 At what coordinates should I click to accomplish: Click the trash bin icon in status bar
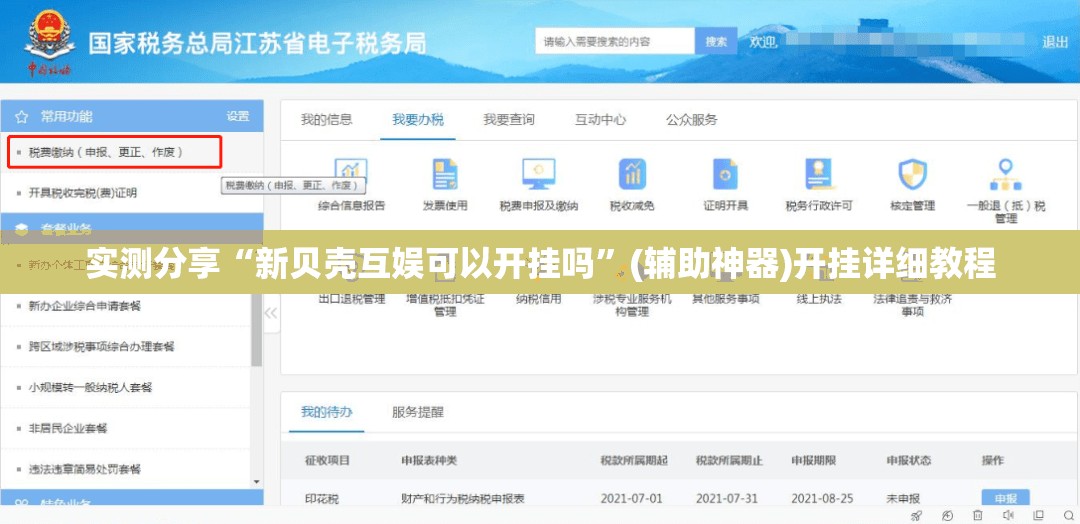(x=978, y=515)
